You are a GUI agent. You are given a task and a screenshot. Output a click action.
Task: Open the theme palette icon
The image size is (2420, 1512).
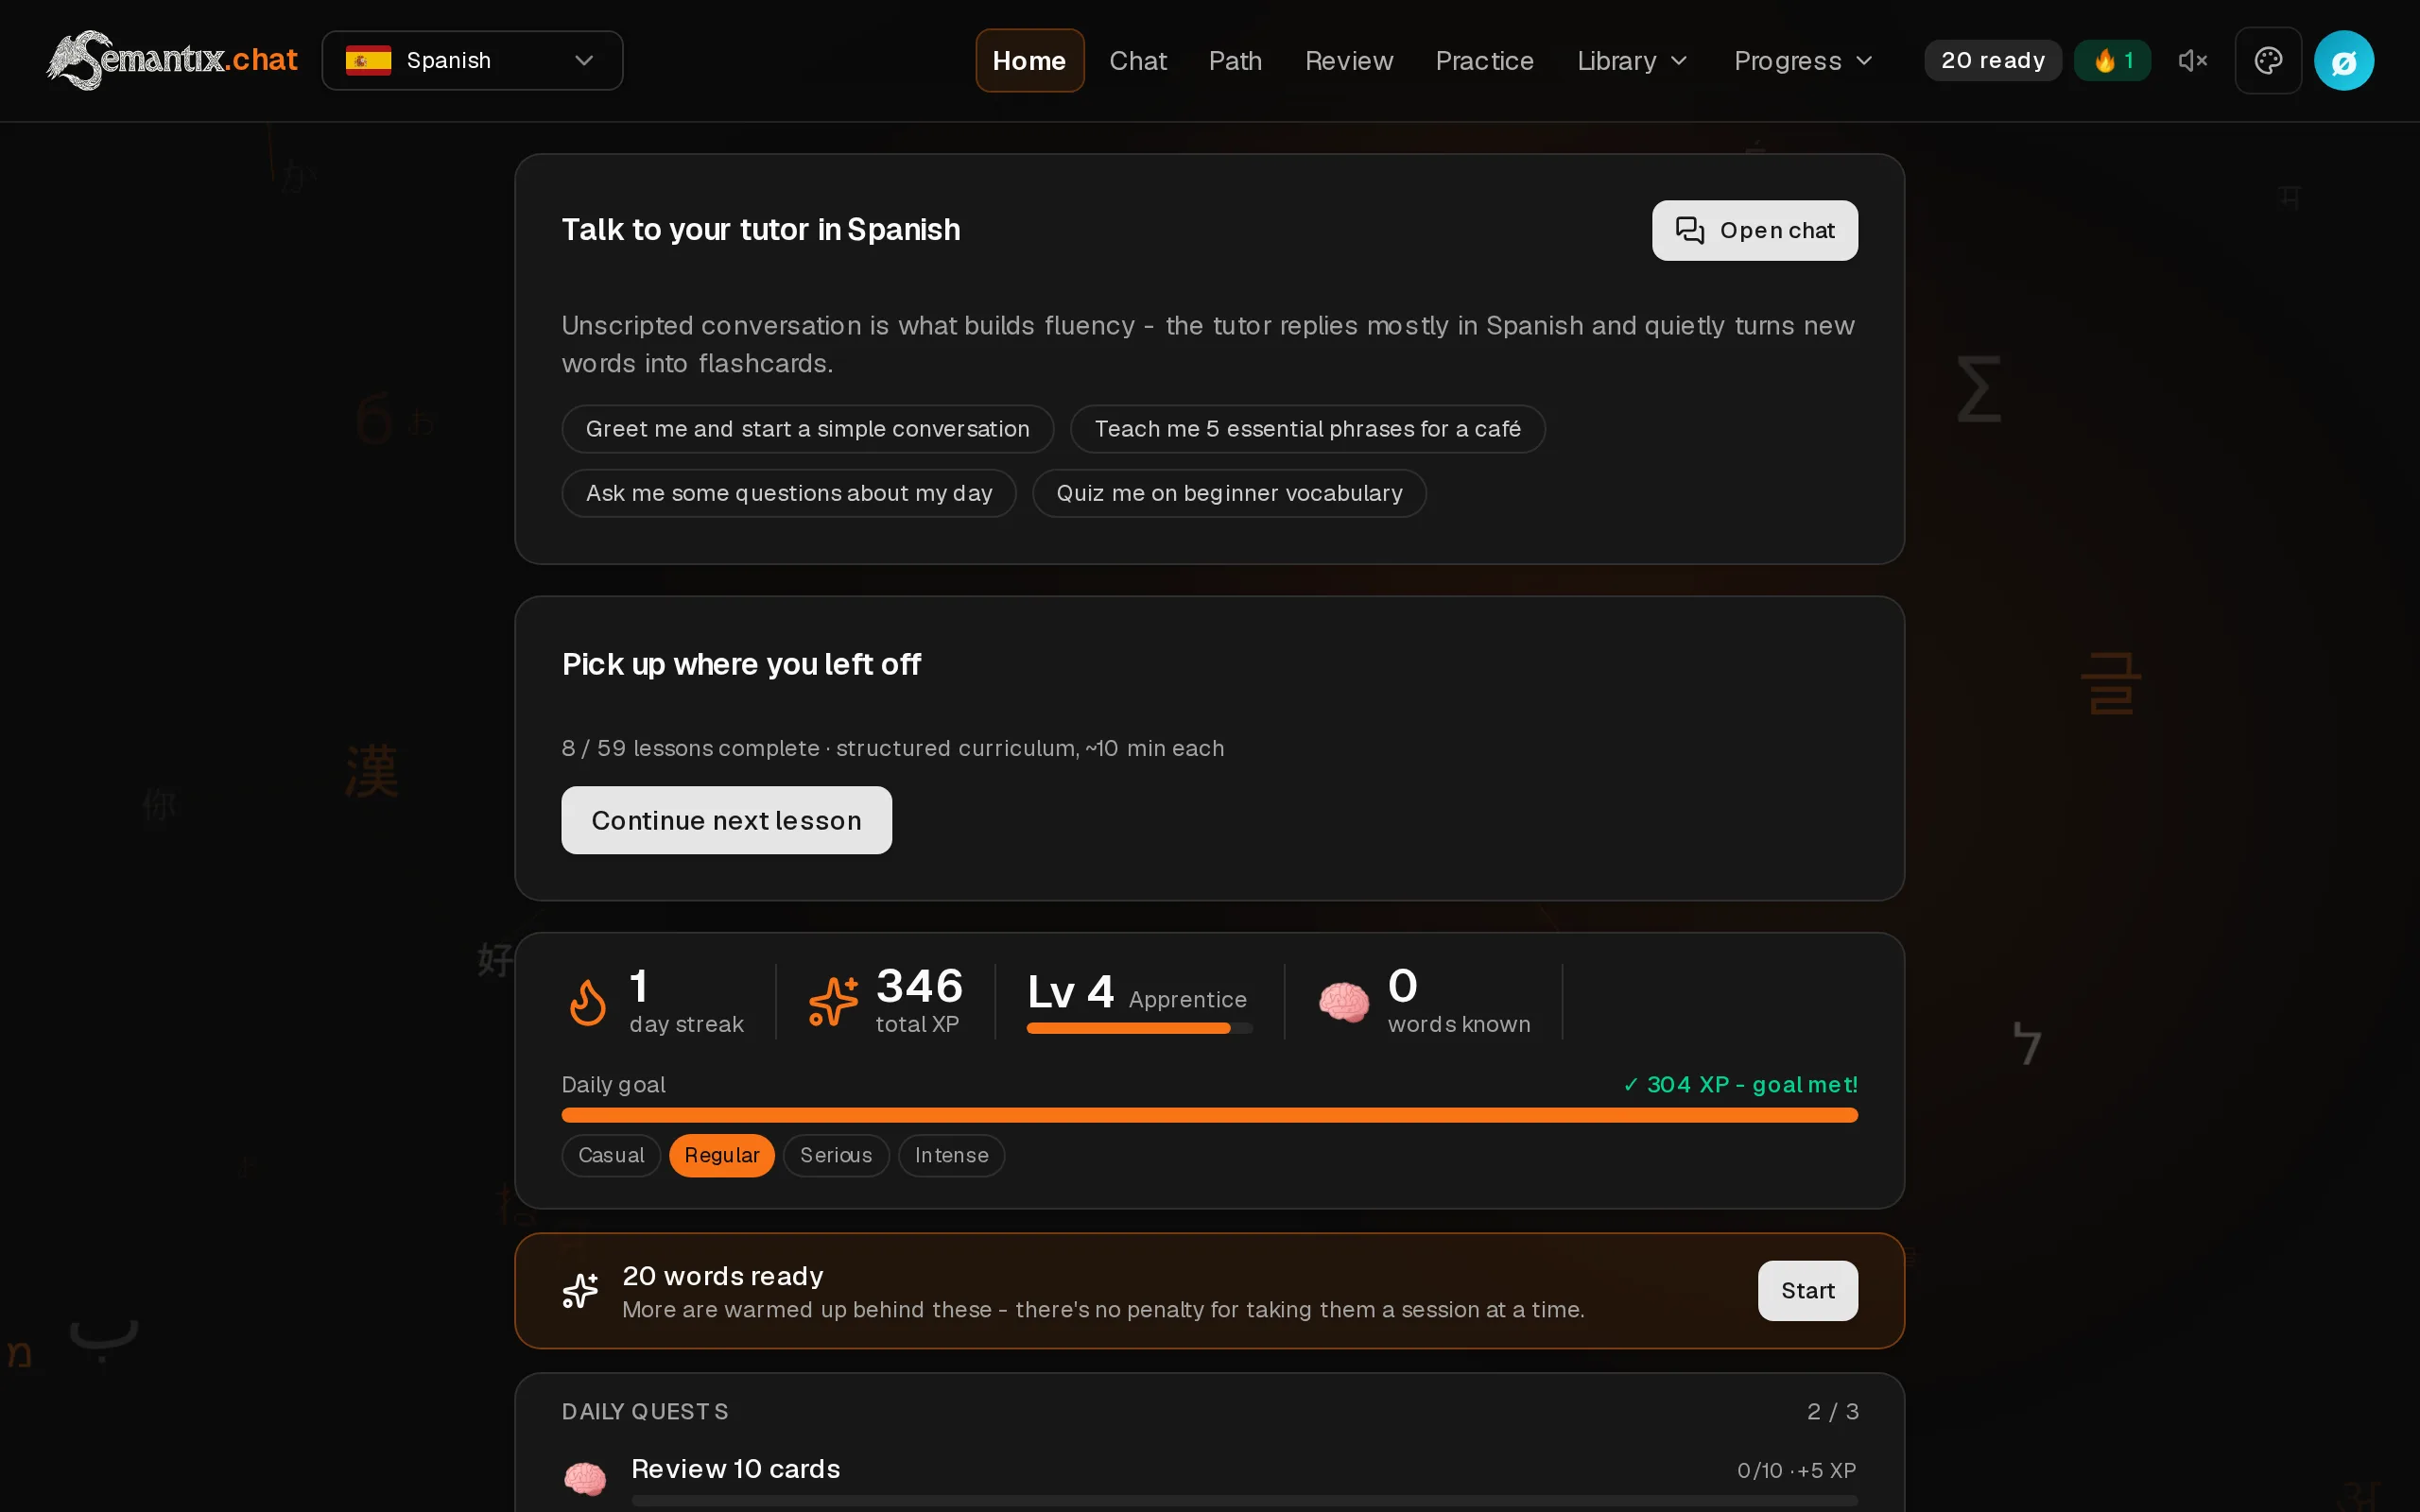(x=2268, y=61)
